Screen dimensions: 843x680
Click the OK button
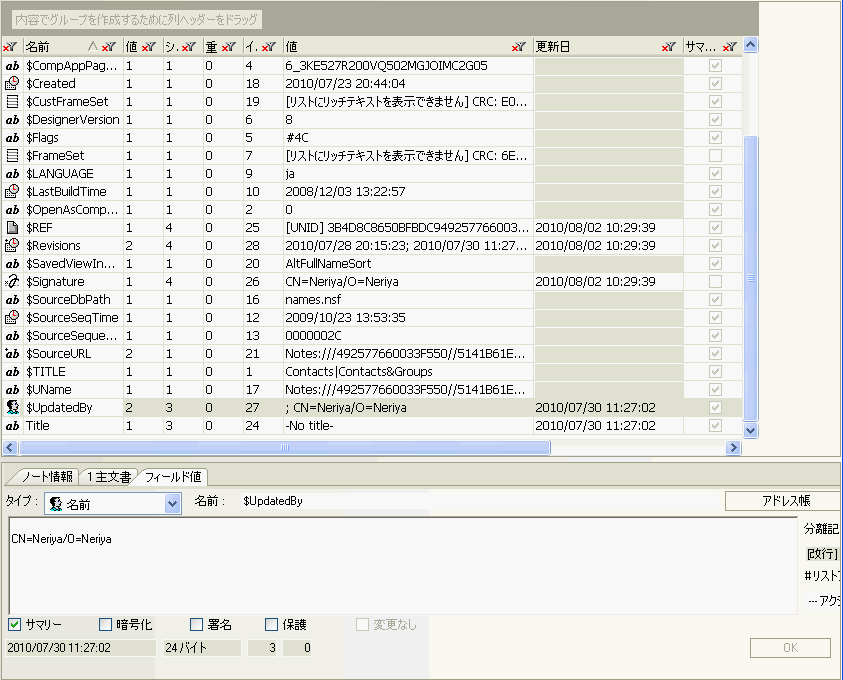(x=789, y=647)
